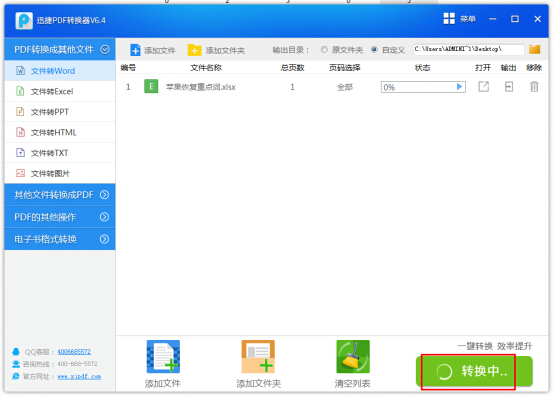
Task: Select 文件转TXT in sidebar
Action: [60, 153]
